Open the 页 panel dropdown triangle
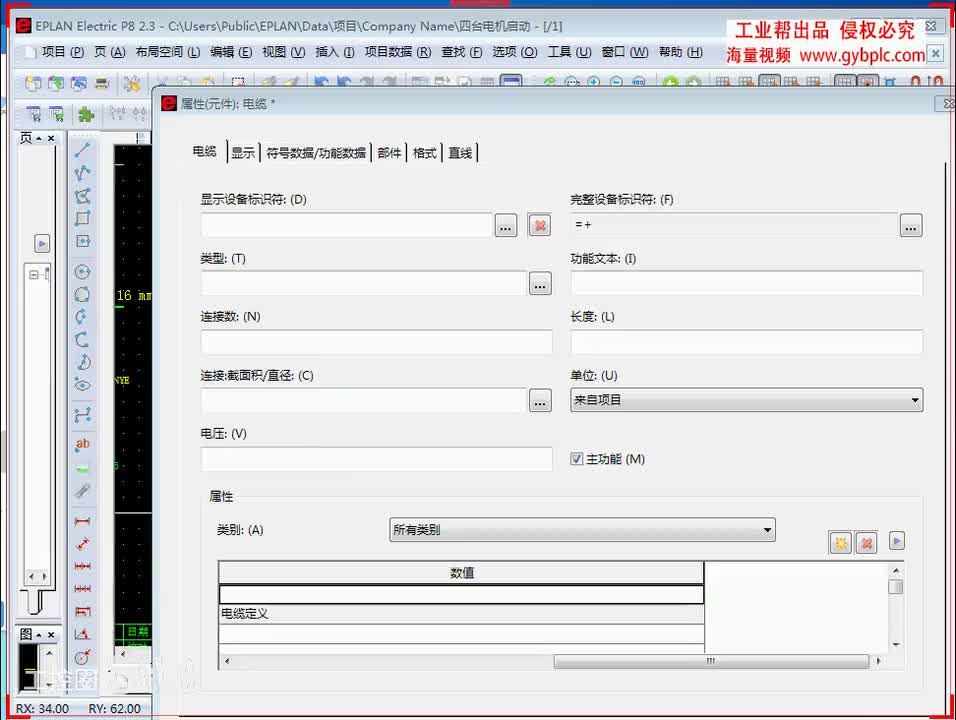This screenshot has height=720, width=956. point(39,139)
